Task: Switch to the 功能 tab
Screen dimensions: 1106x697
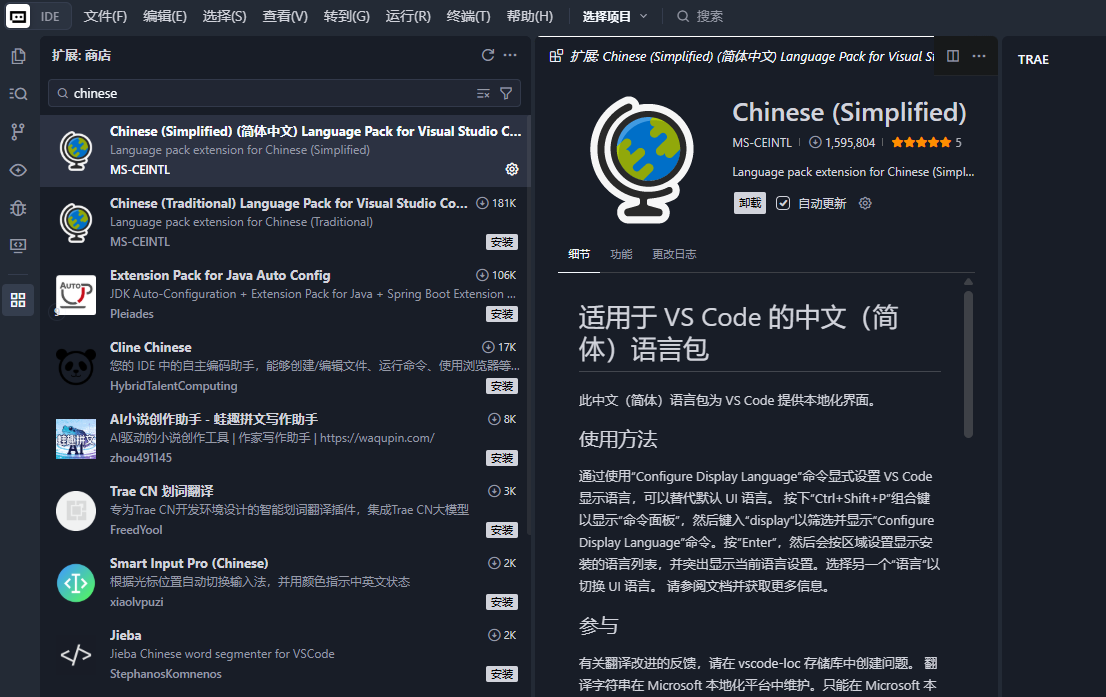Action: tap(621, 254)
